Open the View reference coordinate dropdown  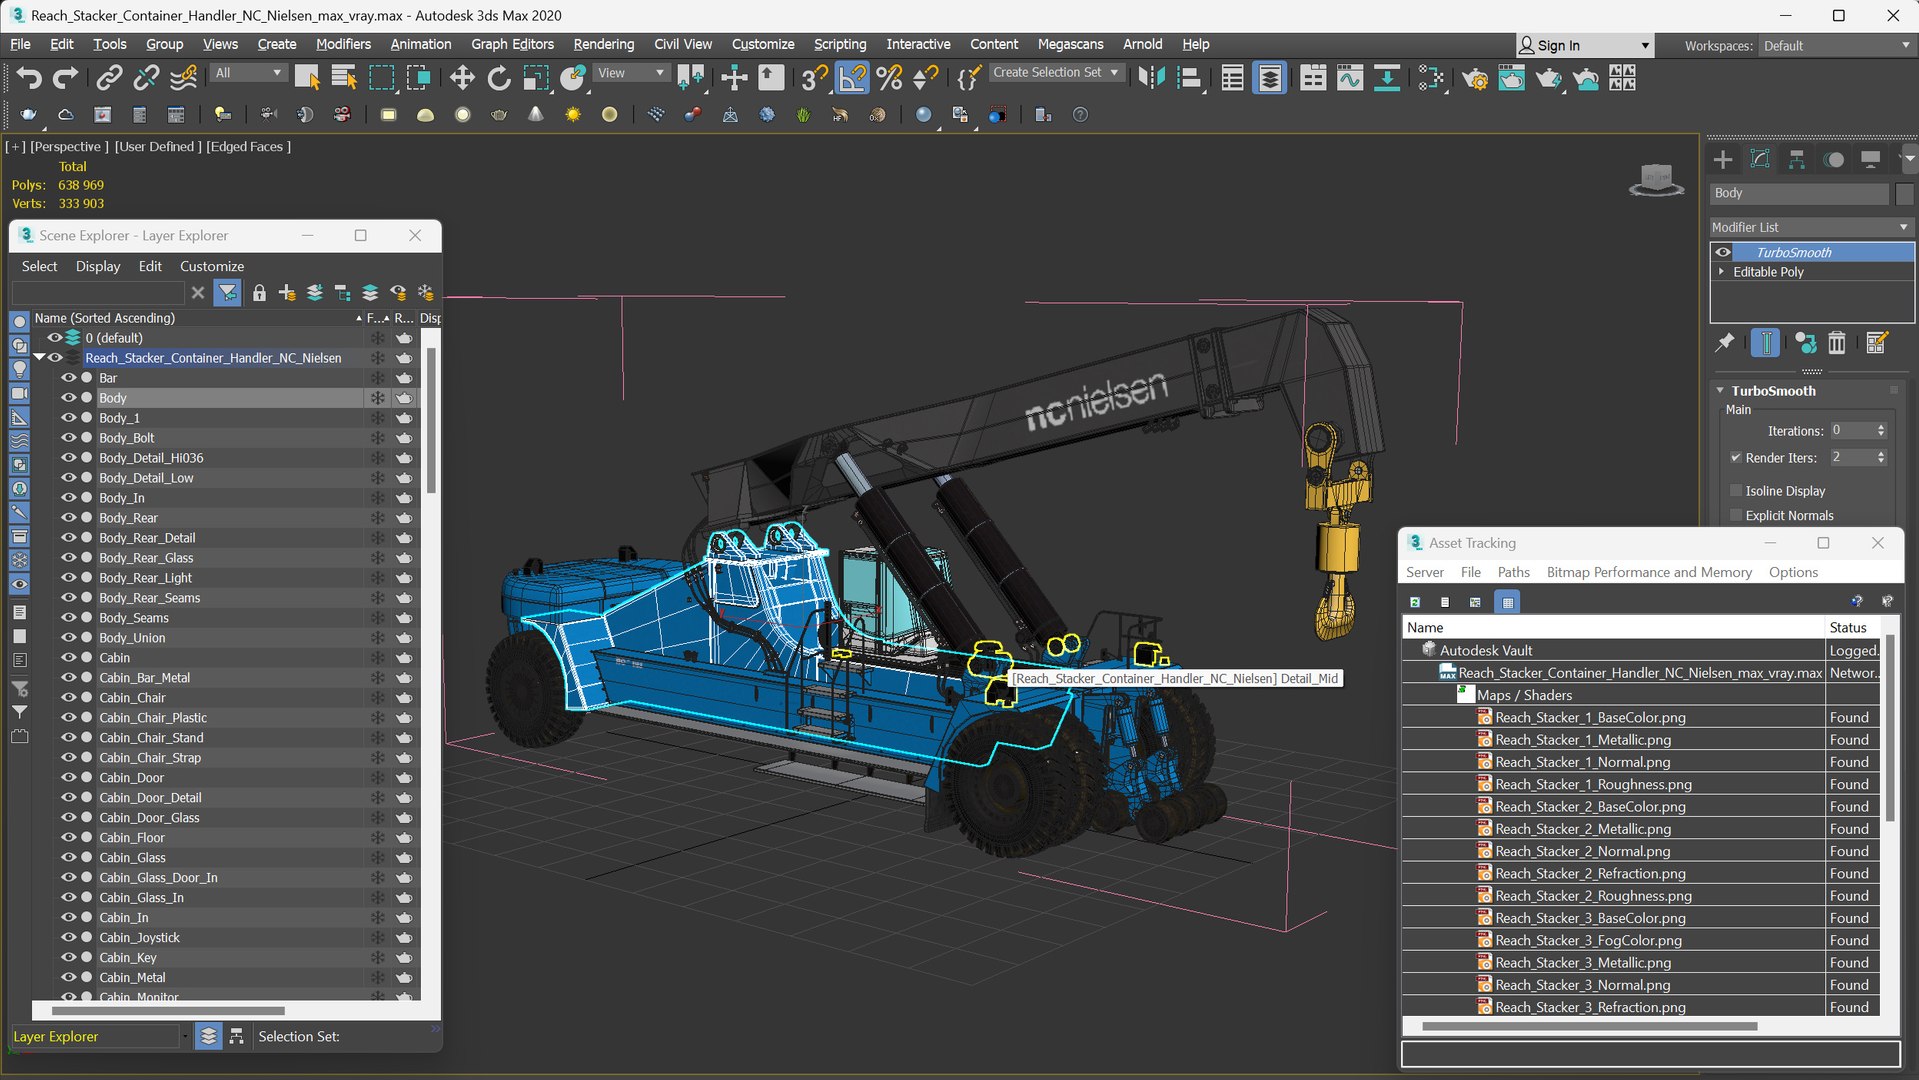click(630, 72)
